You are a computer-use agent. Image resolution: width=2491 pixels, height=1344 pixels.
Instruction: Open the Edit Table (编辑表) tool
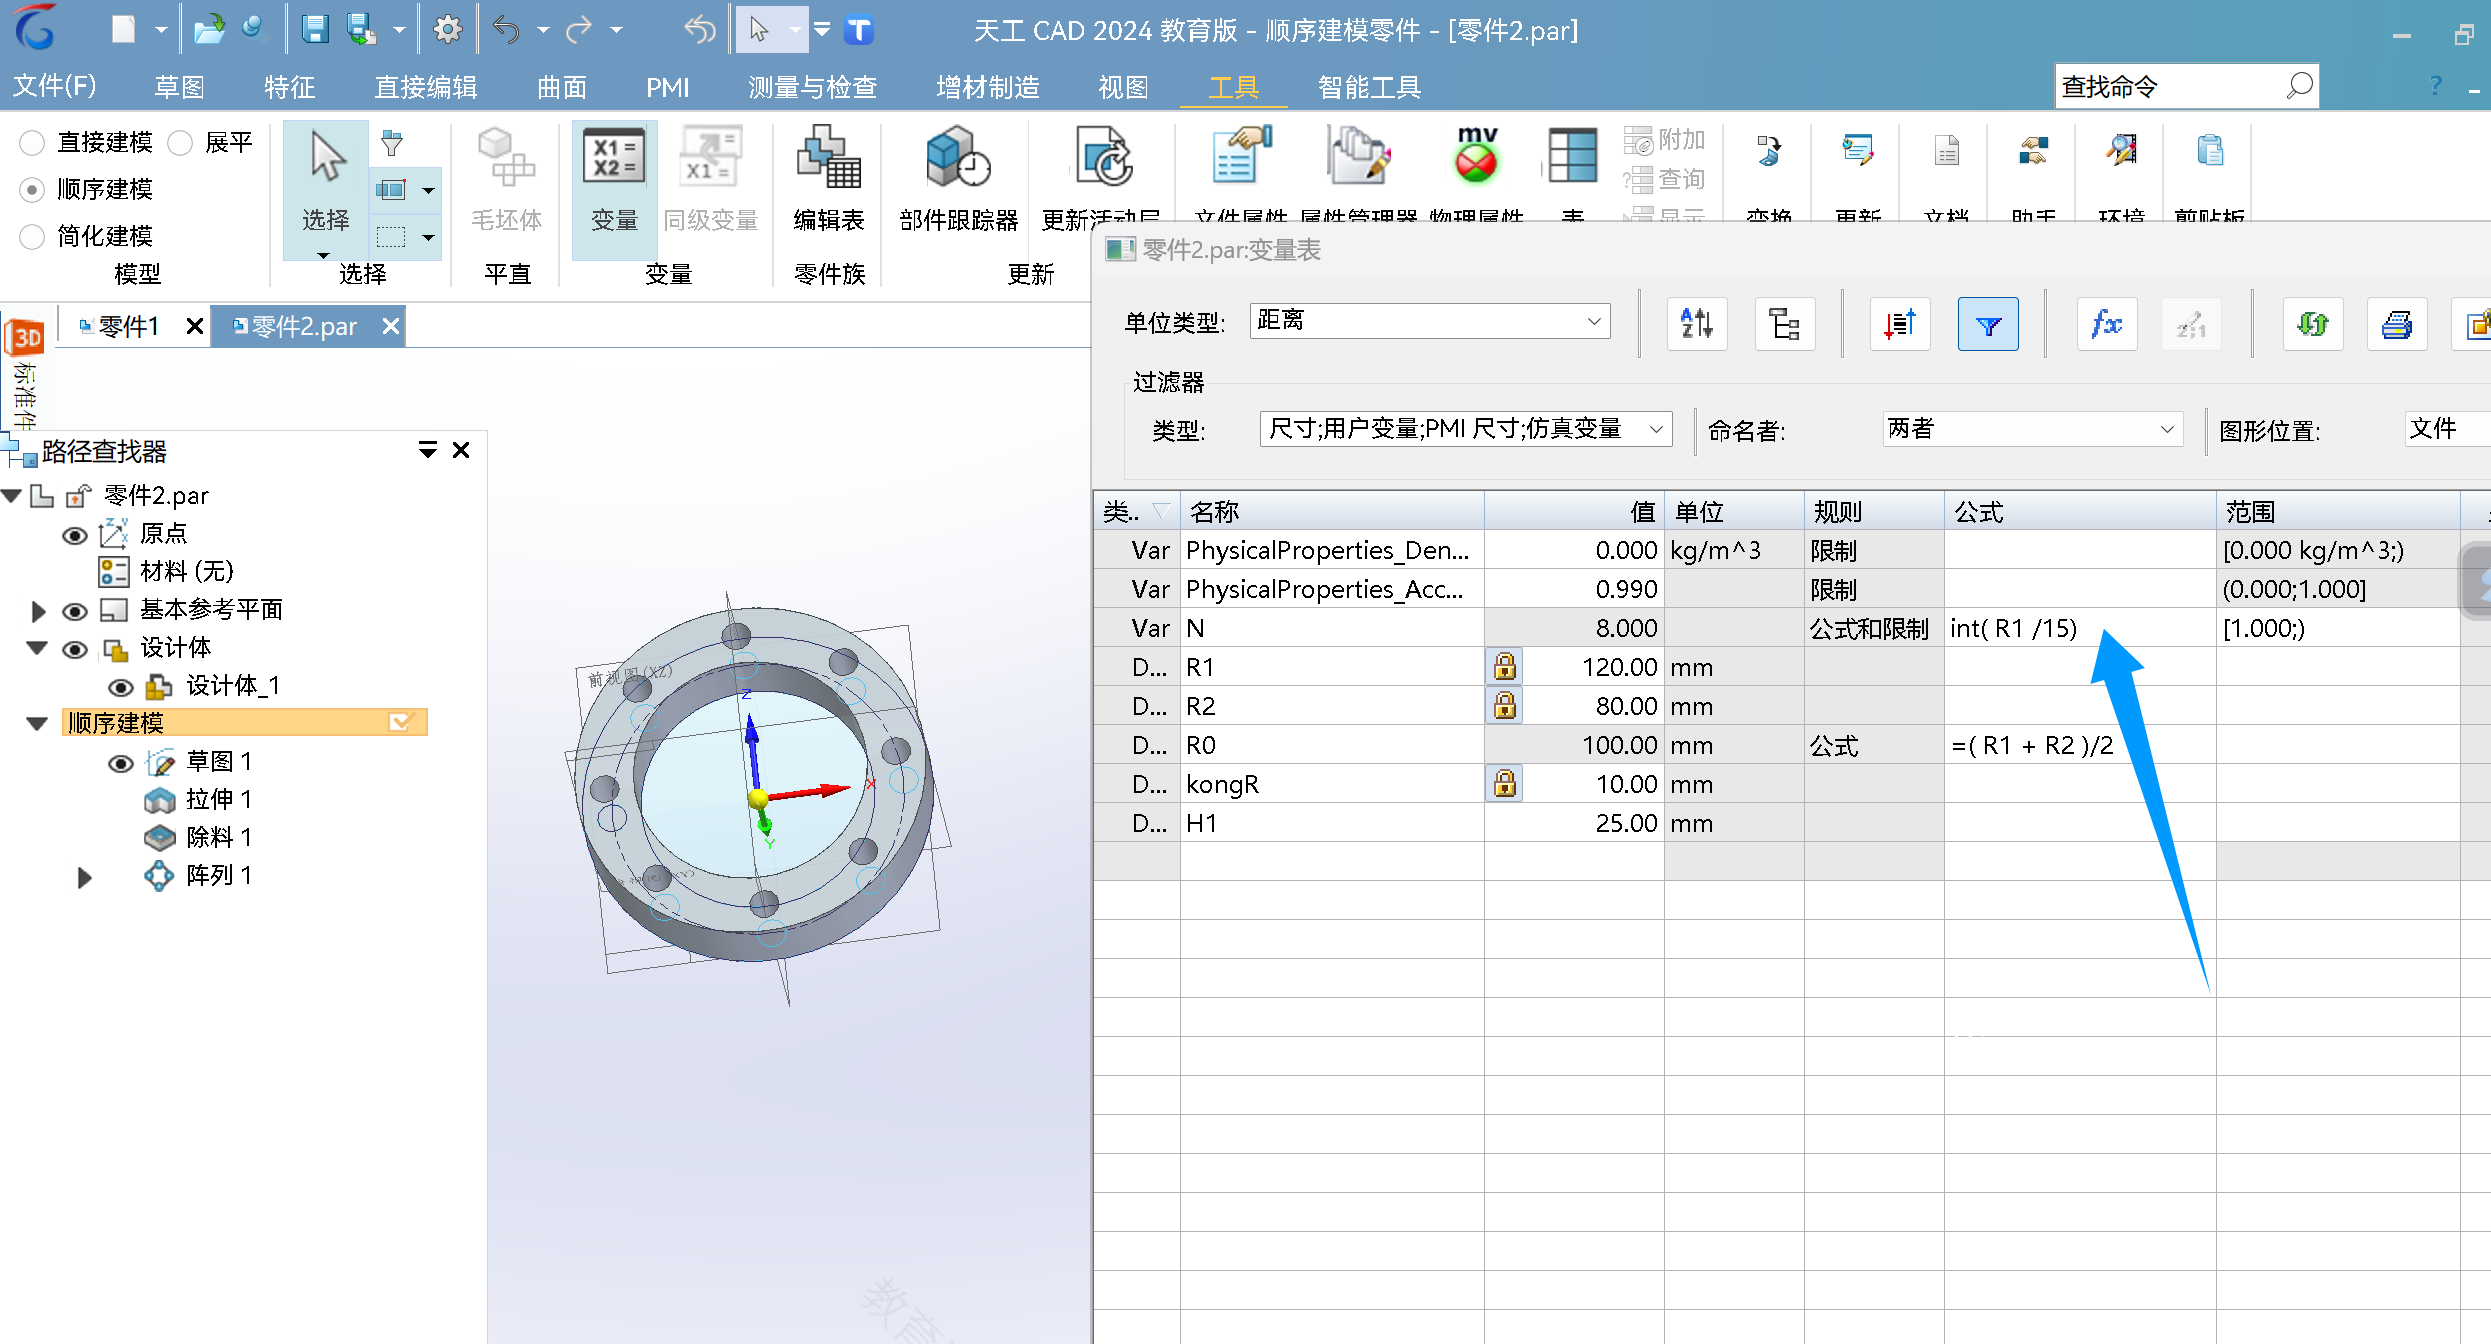[x=828, y=180]
